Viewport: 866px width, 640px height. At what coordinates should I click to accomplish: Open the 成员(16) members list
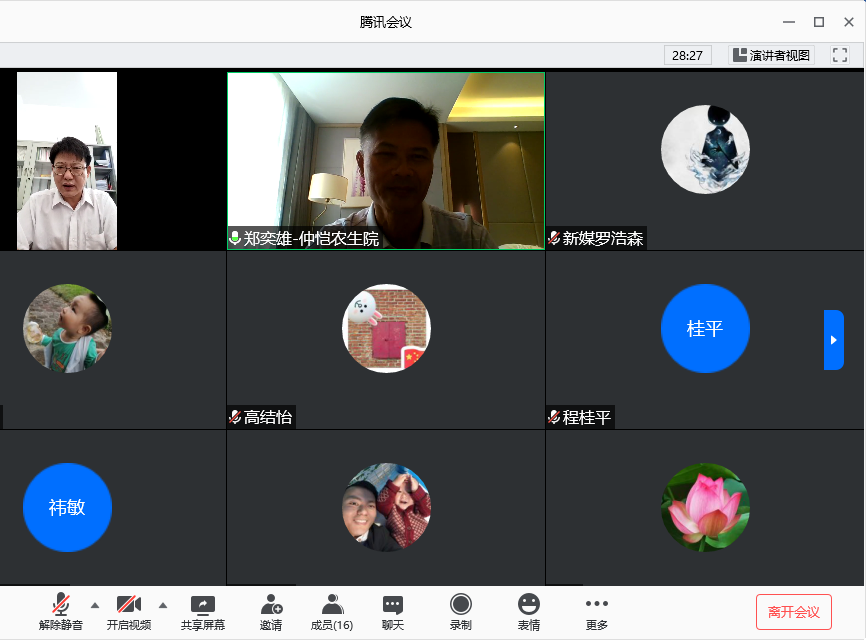point(332,605)
